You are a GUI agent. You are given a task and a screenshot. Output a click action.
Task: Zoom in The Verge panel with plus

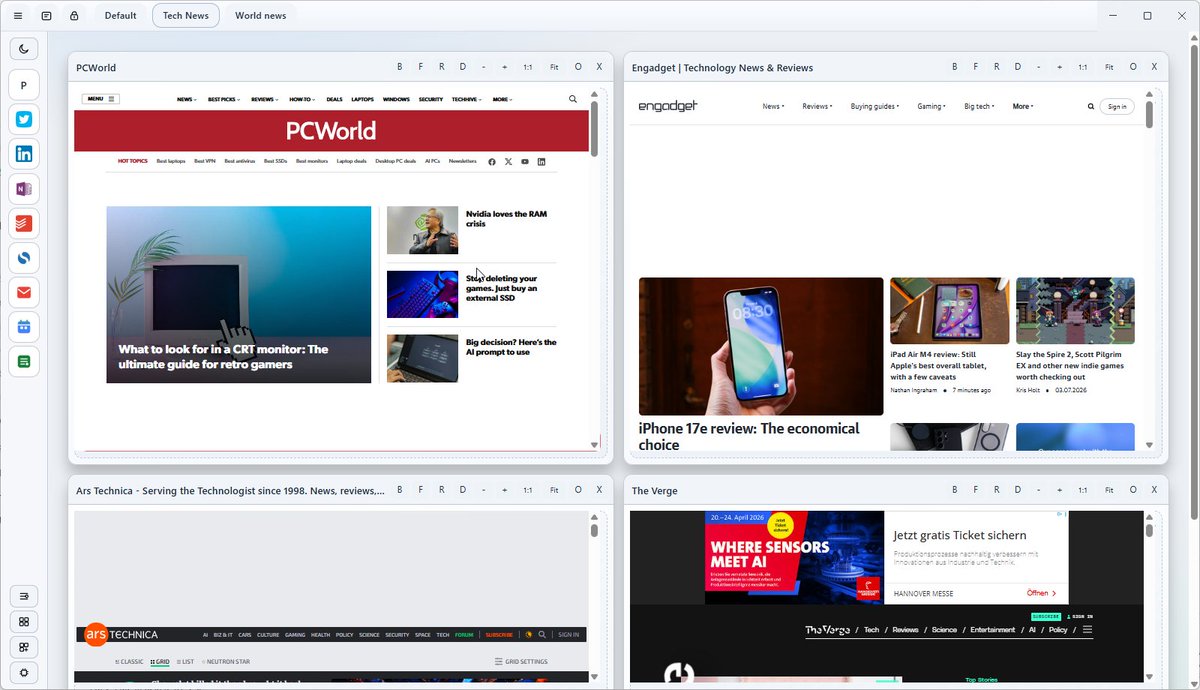pos(1060,490)
